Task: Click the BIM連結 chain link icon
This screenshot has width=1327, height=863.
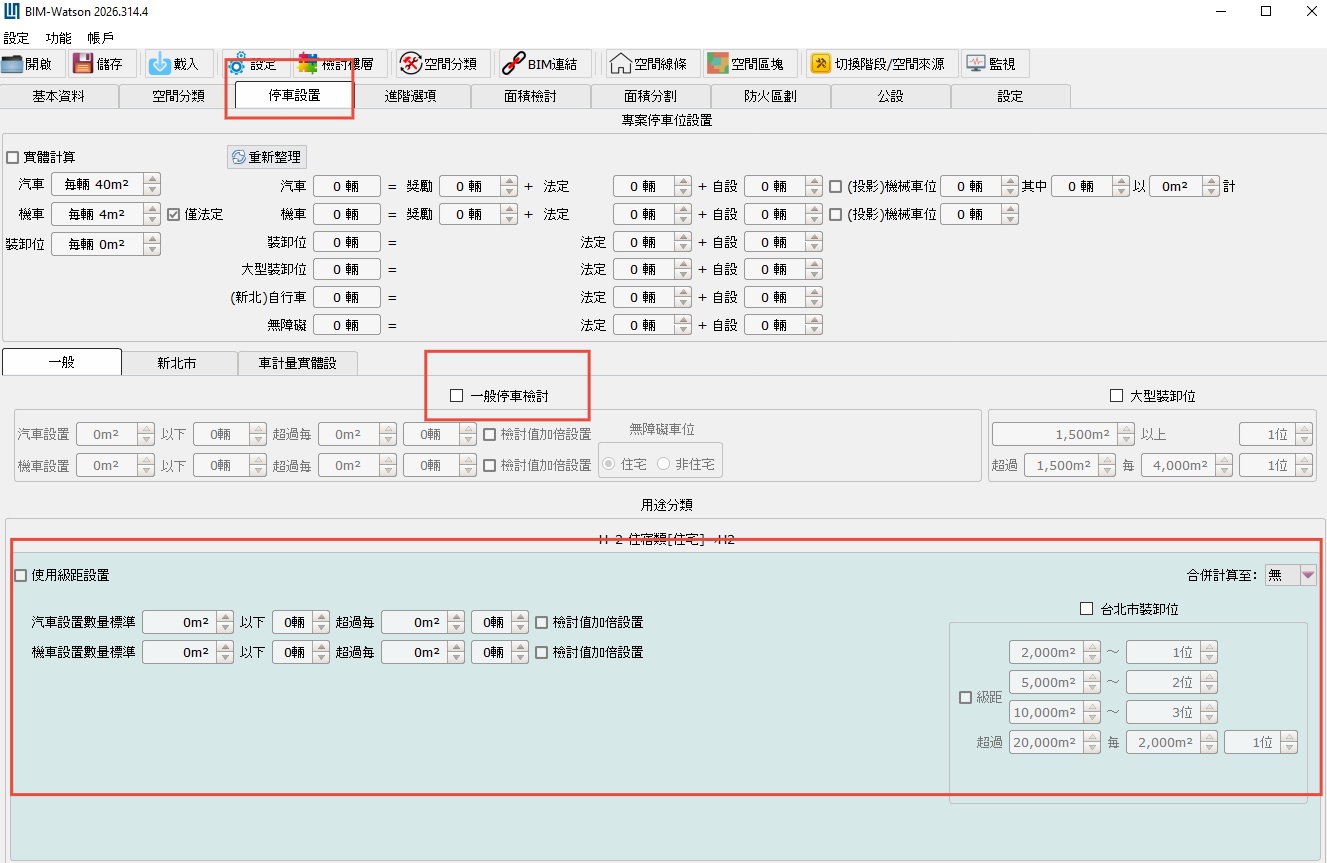Action: tap(513, 64)
